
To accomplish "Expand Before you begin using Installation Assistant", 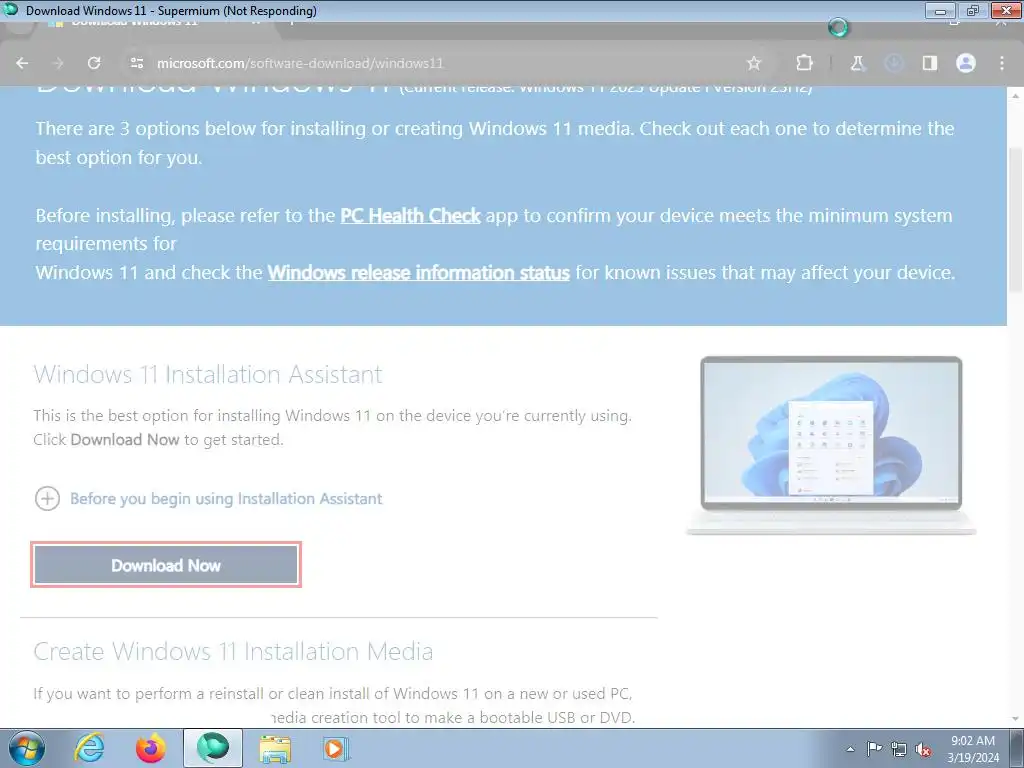I will [208, 499].
